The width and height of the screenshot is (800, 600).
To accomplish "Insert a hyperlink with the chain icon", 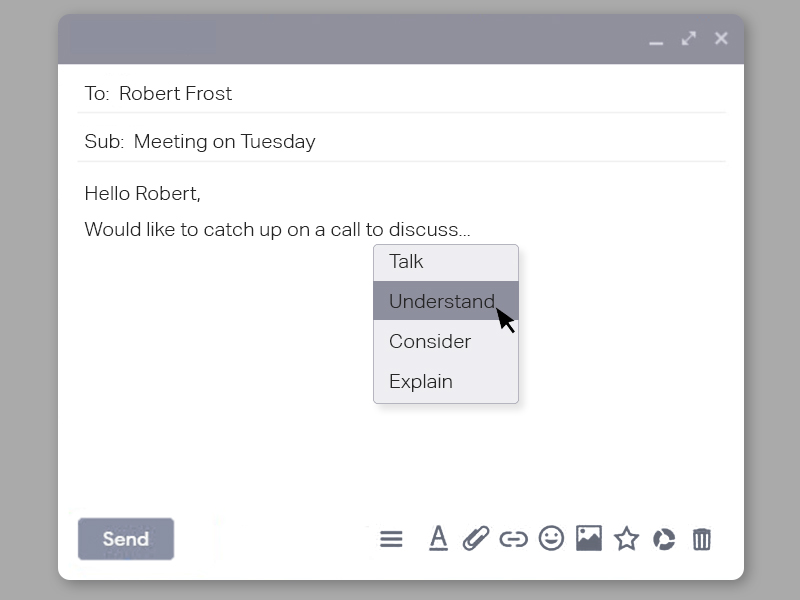I will coord(513,539).
